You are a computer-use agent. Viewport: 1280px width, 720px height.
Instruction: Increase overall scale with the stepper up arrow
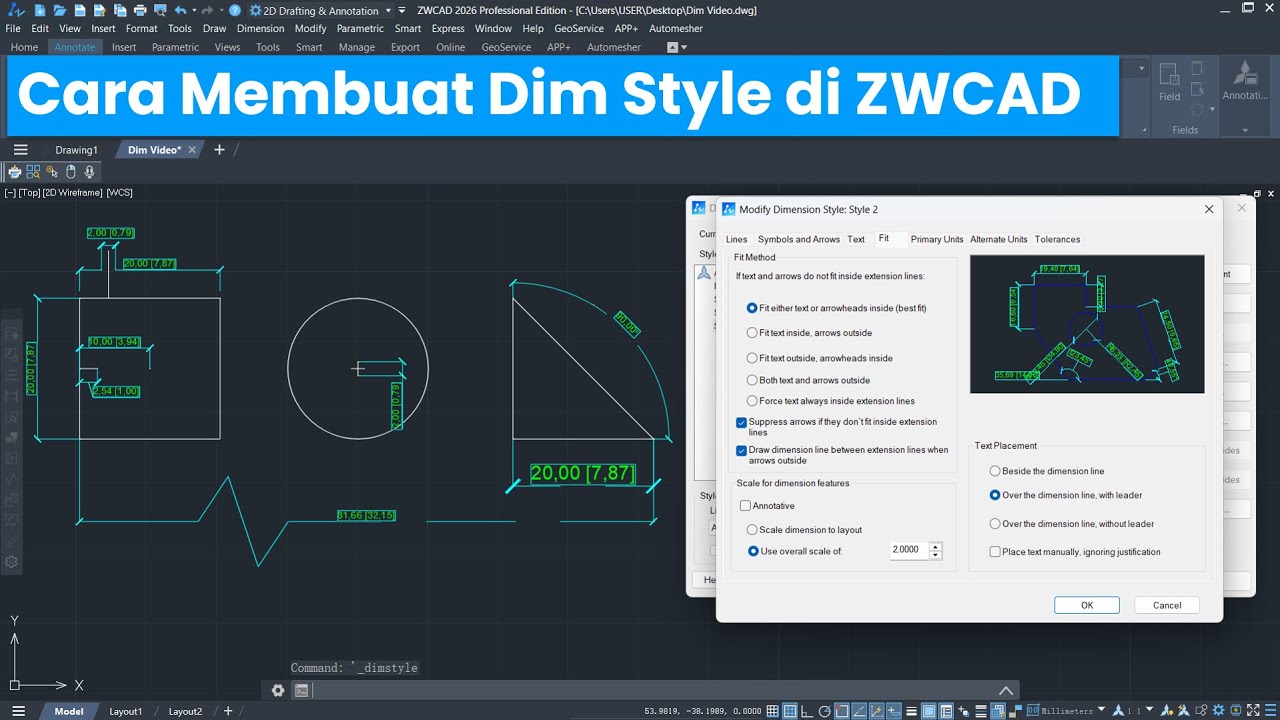tap(936, 546)
